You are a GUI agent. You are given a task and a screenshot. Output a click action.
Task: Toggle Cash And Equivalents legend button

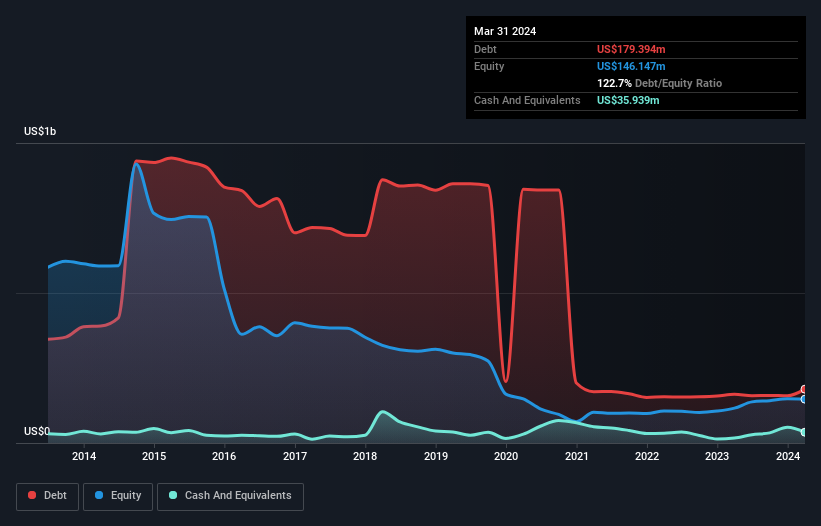point(230,496)
